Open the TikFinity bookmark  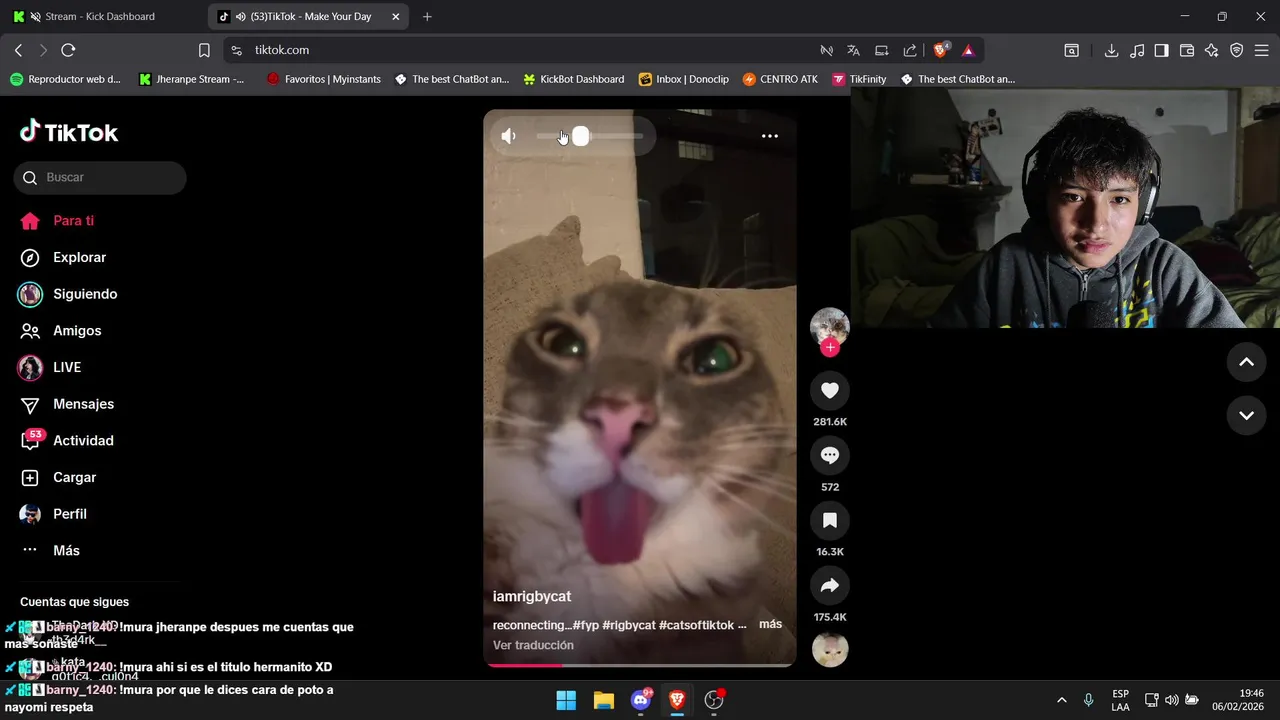(859, 79)
